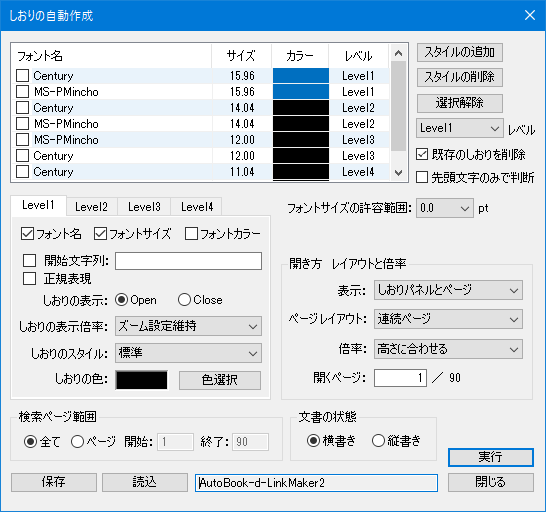Screen dimensions: 546x512
Task: Click the scroll up arrow in font list
Action: (x=399, y=53)
